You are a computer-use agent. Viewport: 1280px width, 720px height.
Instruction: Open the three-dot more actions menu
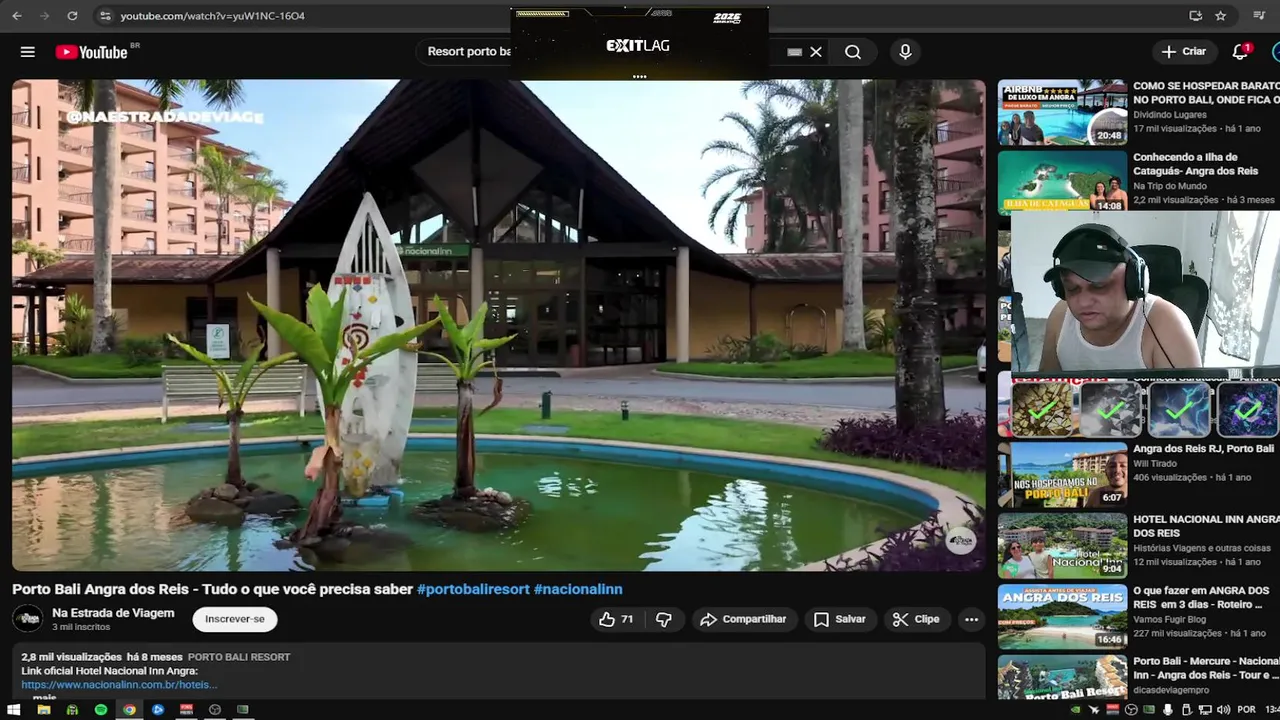pos(971,619)
